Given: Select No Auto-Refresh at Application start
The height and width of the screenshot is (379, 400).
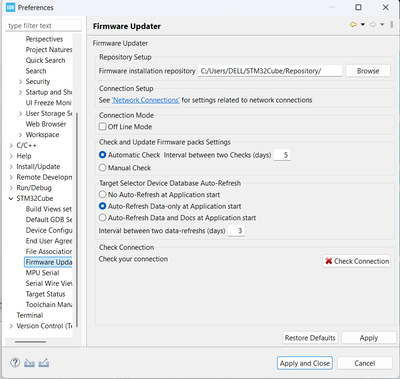Looking at the screenshot, I should tap(103, 194).
